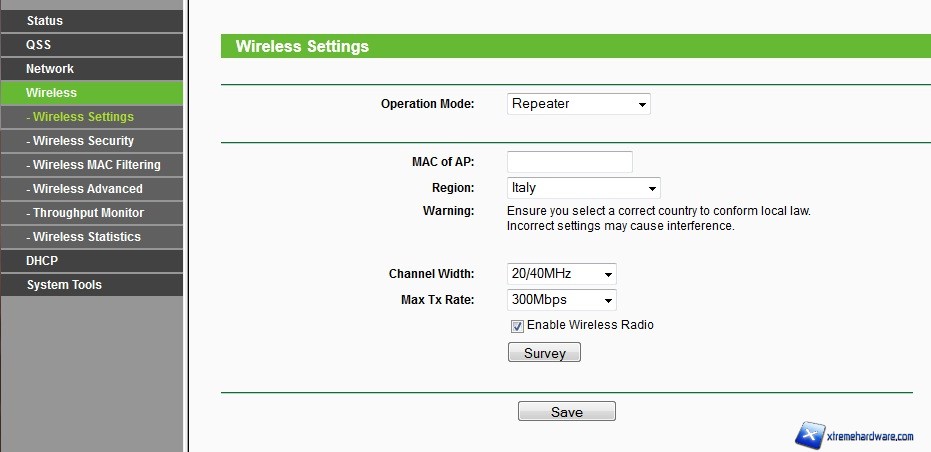
Task: Click the MAC of AP input field
Action: tap(570, 162)
